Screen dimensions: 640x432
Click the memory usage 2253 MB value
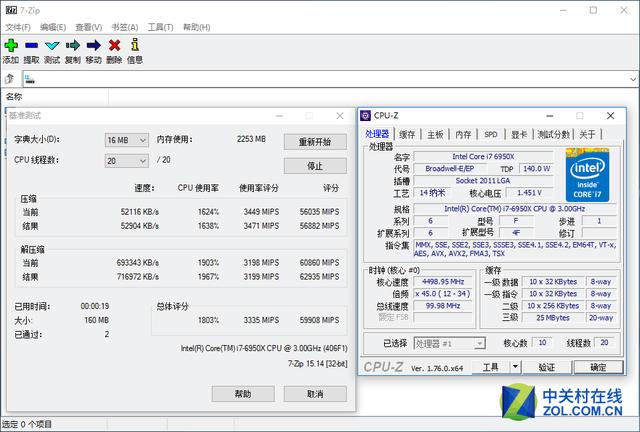coord(251,139)
